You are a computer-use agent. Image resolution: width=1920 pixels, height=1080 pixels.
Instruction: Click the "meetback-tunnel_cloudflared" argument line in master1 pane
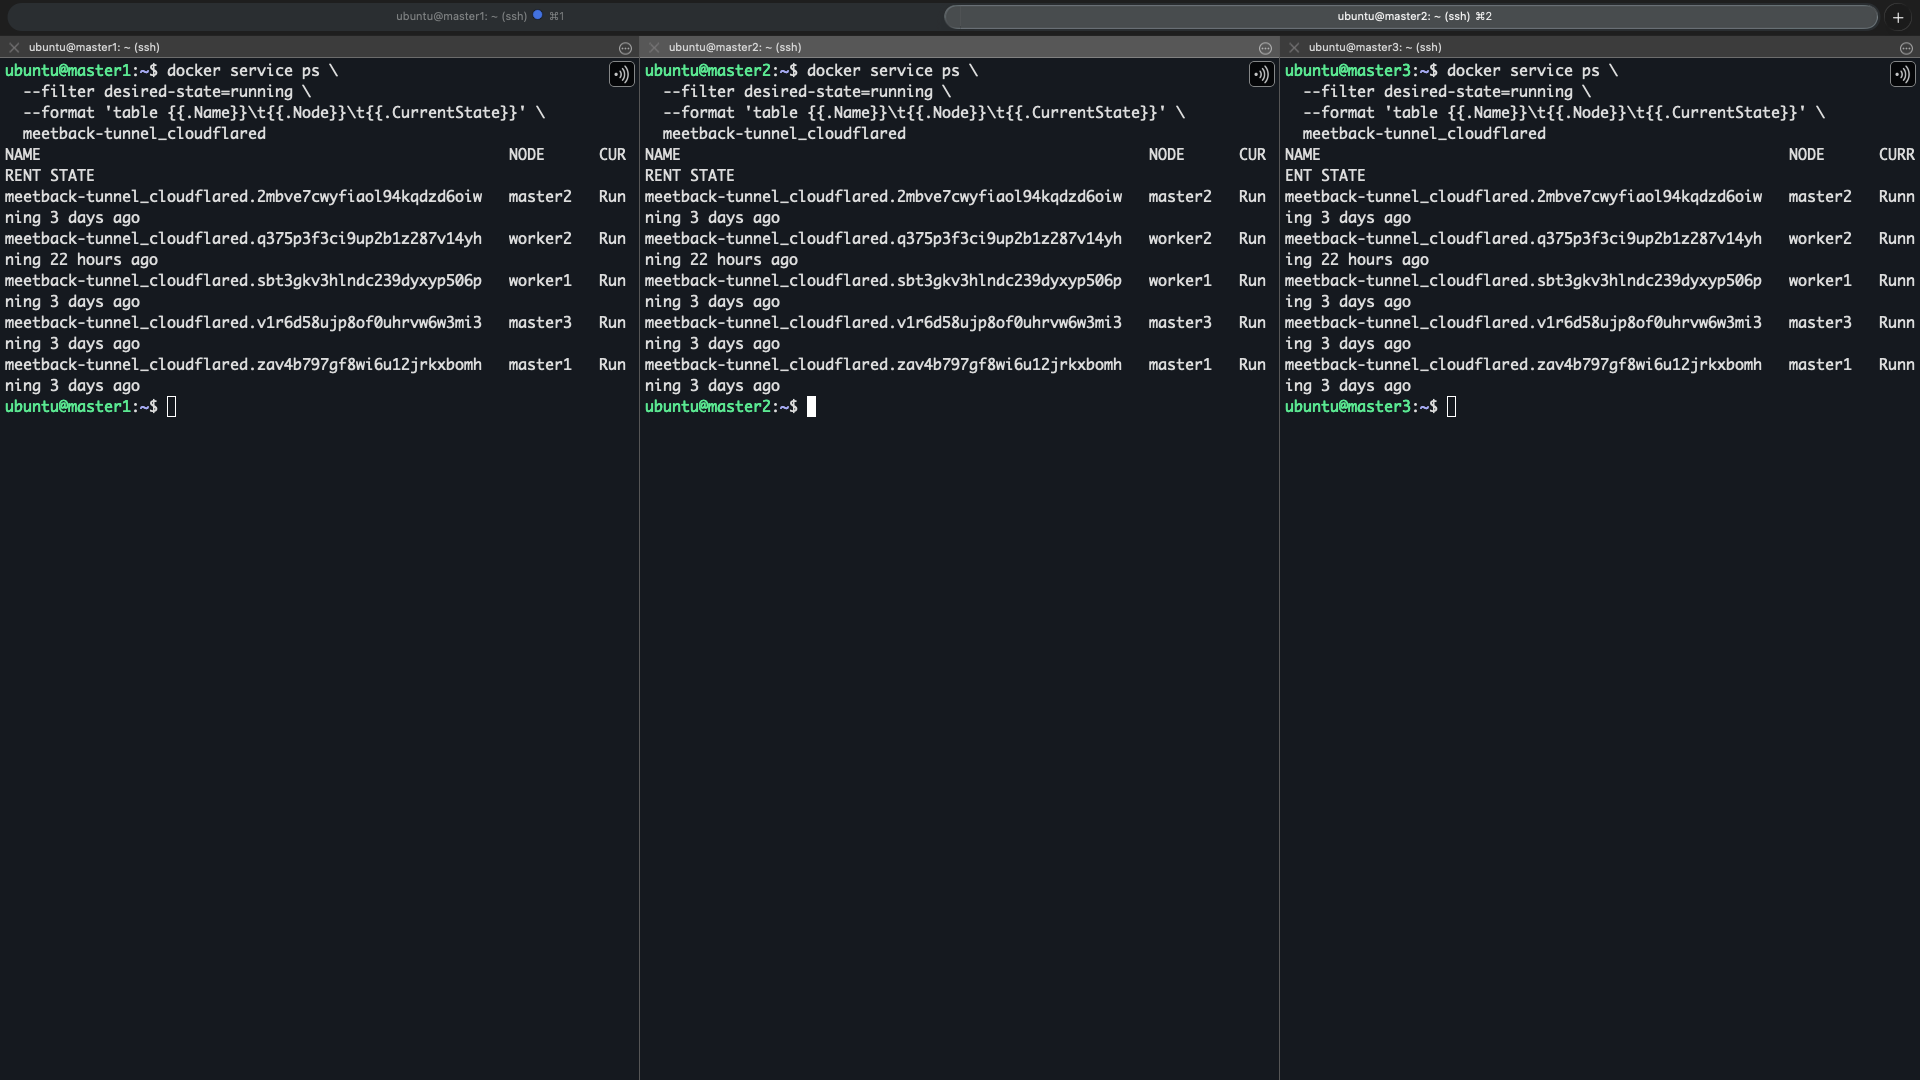click(144, 134)
